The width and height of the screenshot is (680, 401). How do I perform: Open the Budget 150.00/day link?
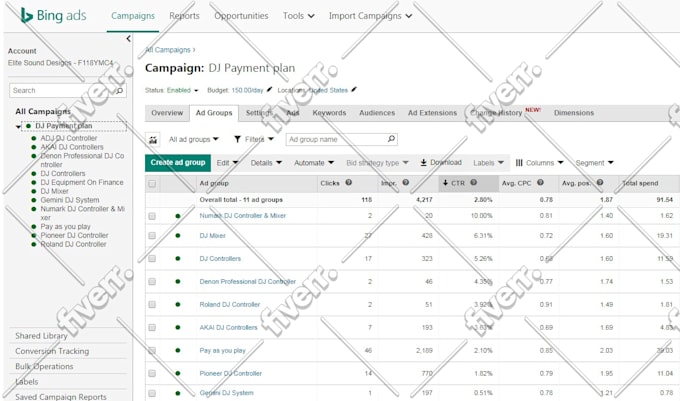tap(247, 90)
